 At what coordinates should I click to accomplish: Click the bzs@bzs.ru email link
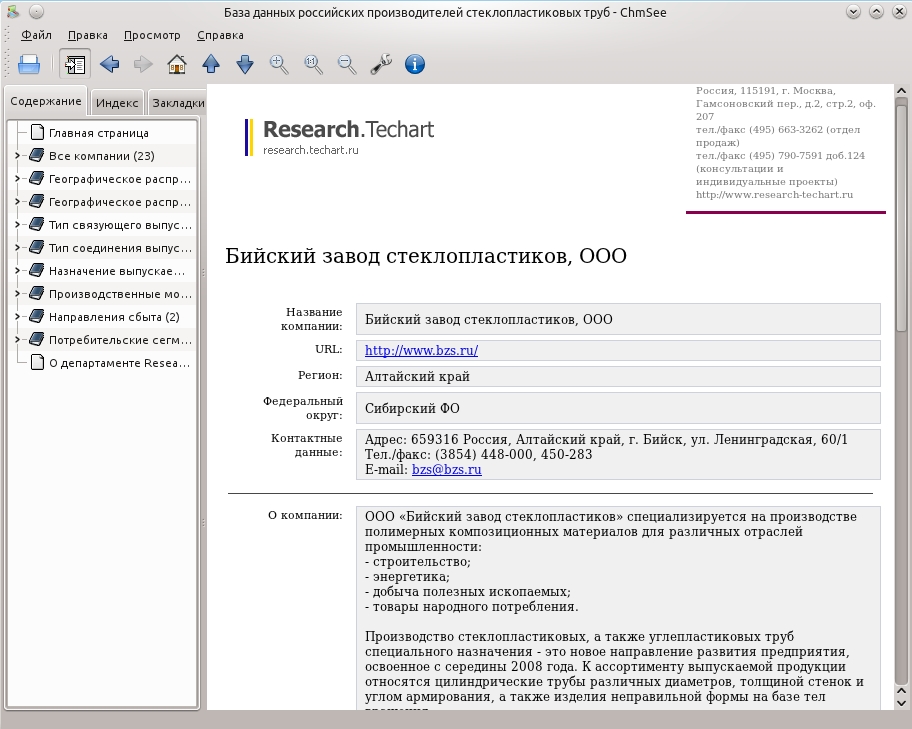pos(447,470)
